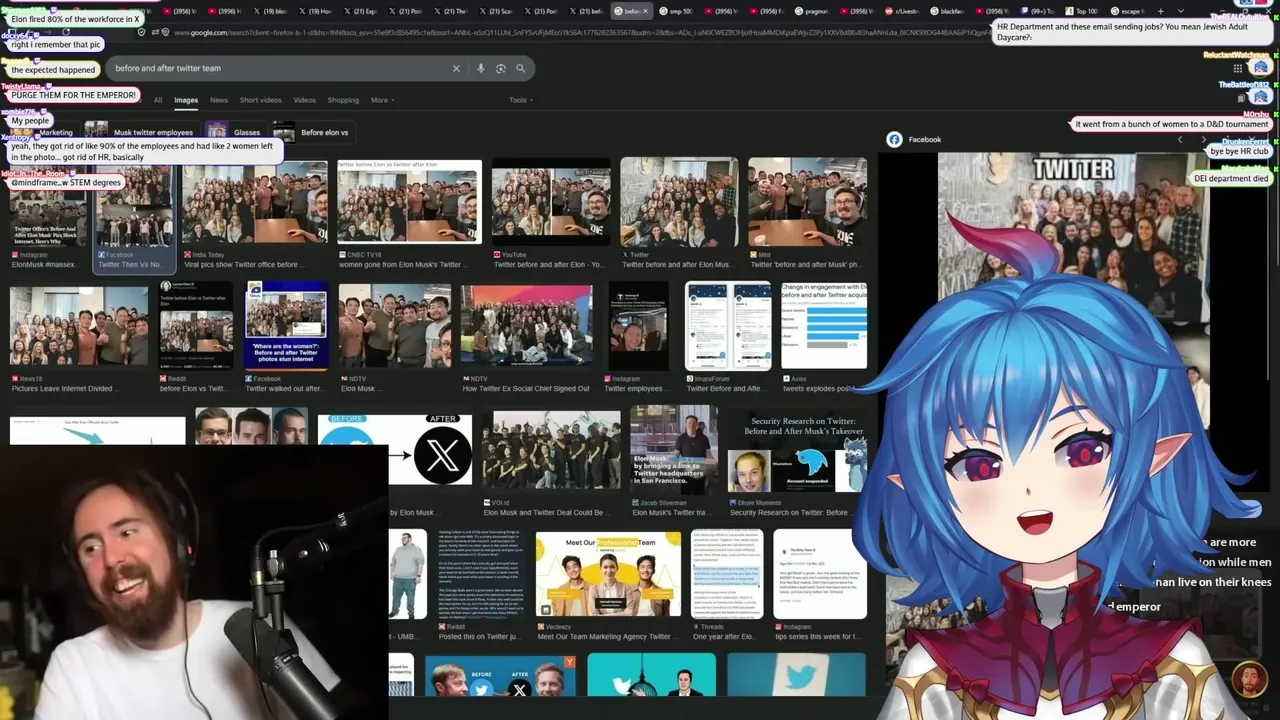Select the Before elon vs chip
Image resolution: width=1280 pixels, height=720 pixels.
(312, 132)
